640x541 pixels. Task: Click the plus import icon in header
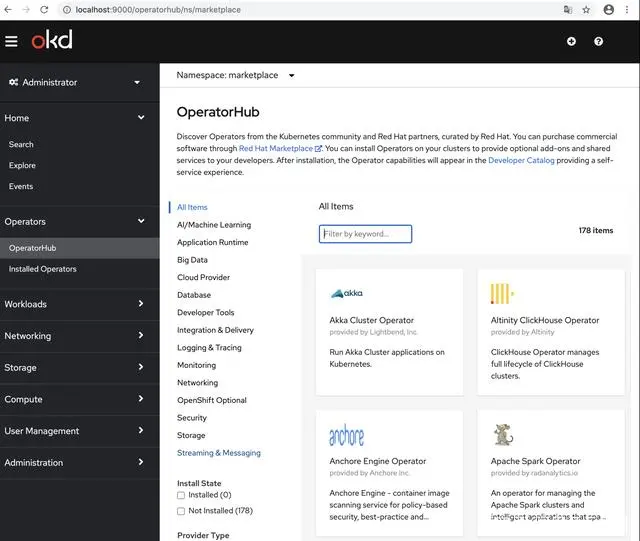tap(571, 41)
